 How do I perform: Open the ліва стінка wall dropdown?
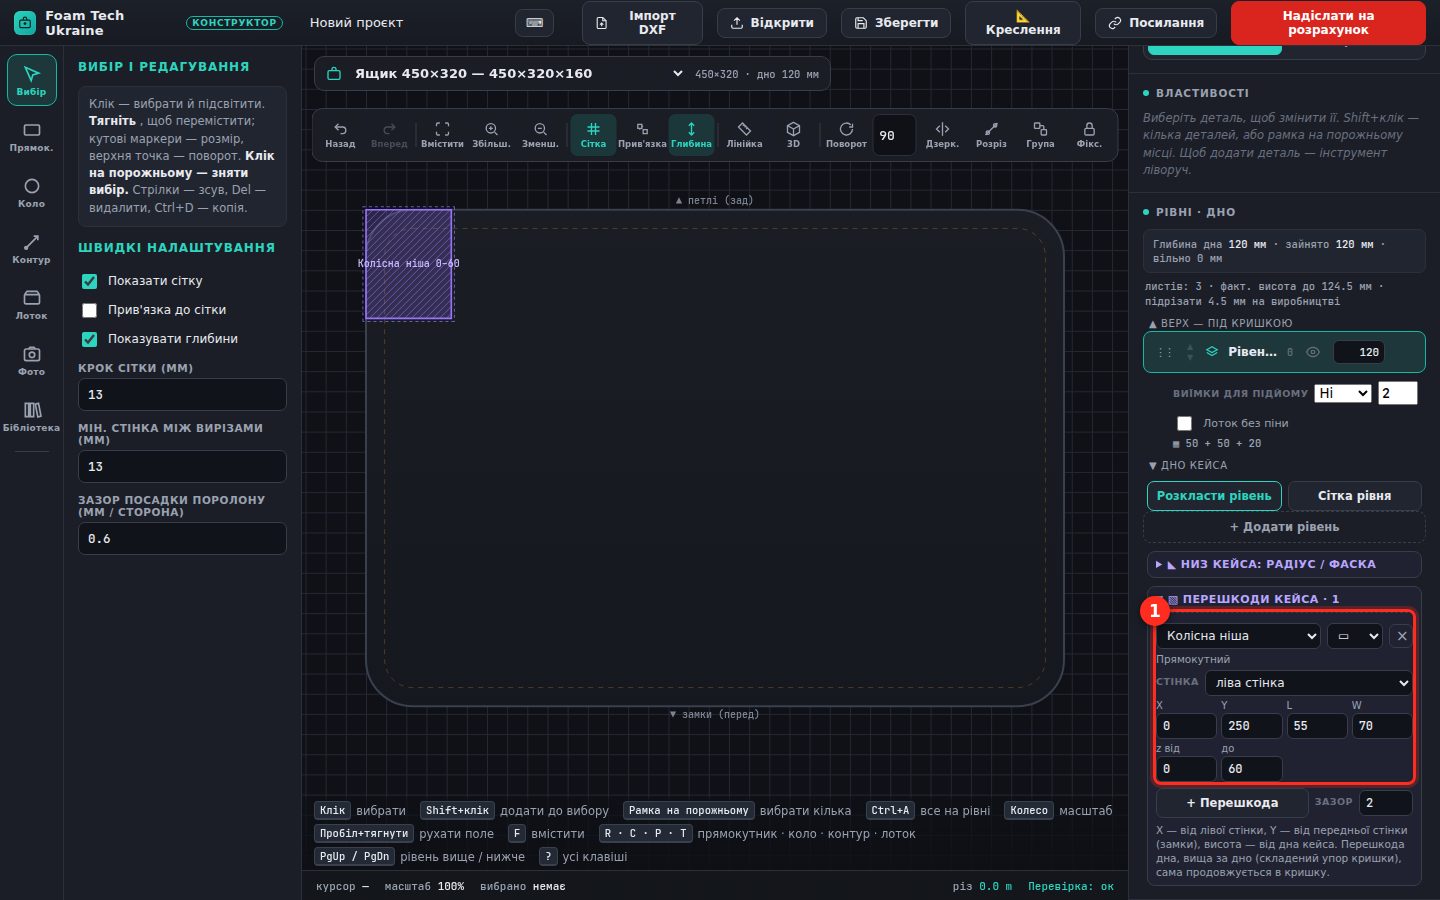[x=1309, y=683]
